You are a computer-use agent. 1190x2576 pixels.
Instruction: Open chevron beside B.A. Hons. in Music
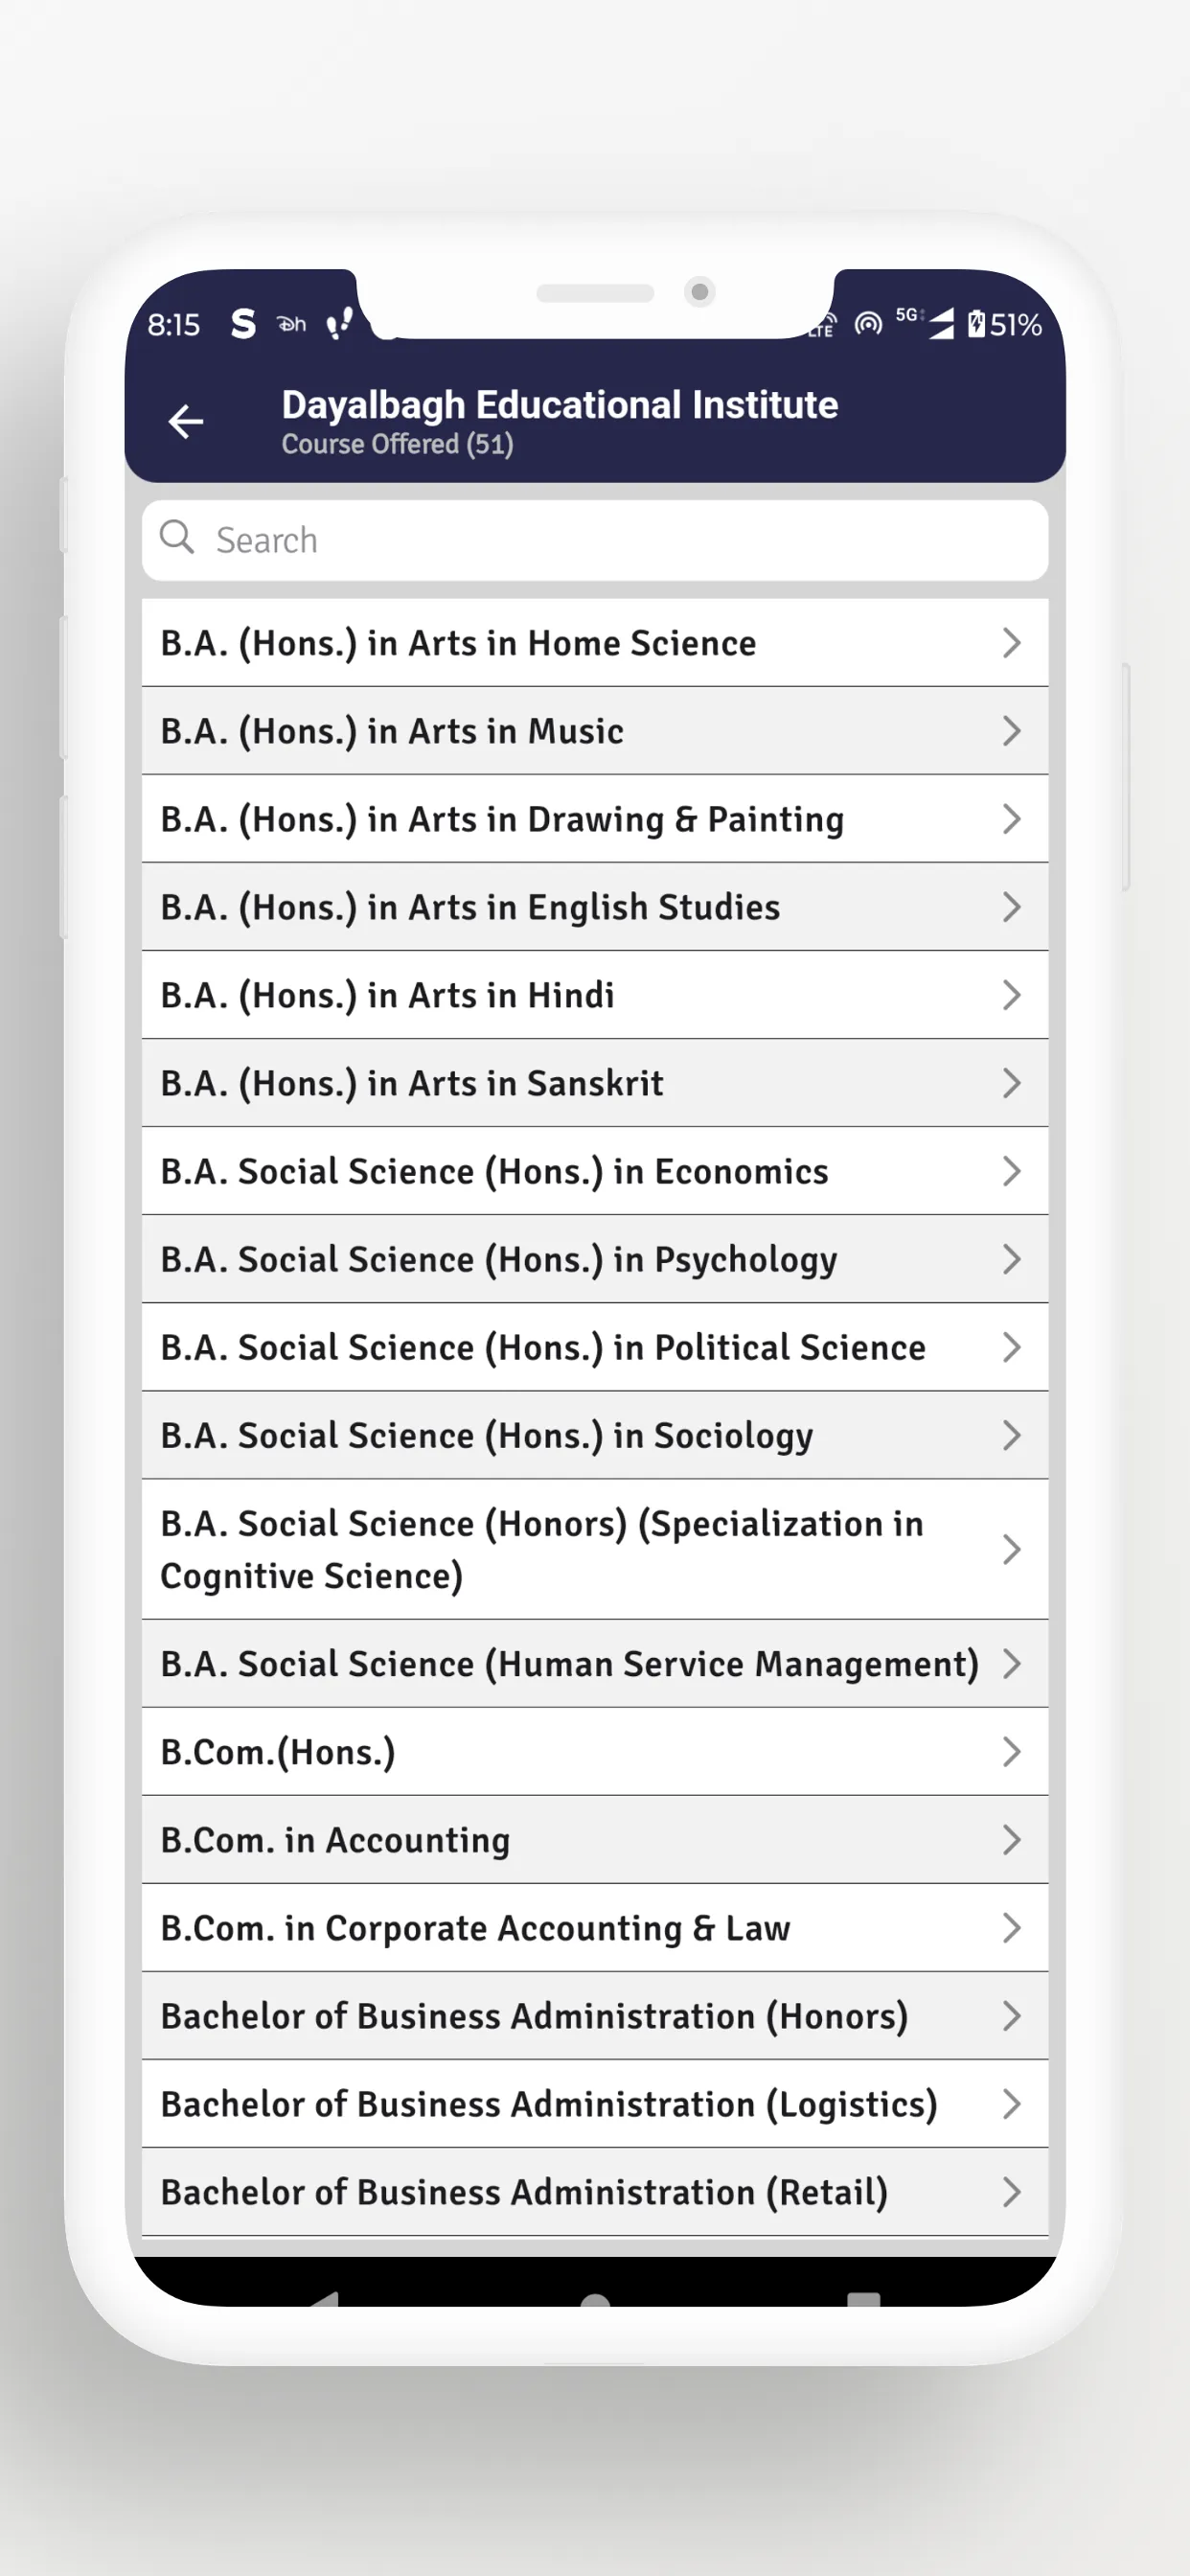1011,731
